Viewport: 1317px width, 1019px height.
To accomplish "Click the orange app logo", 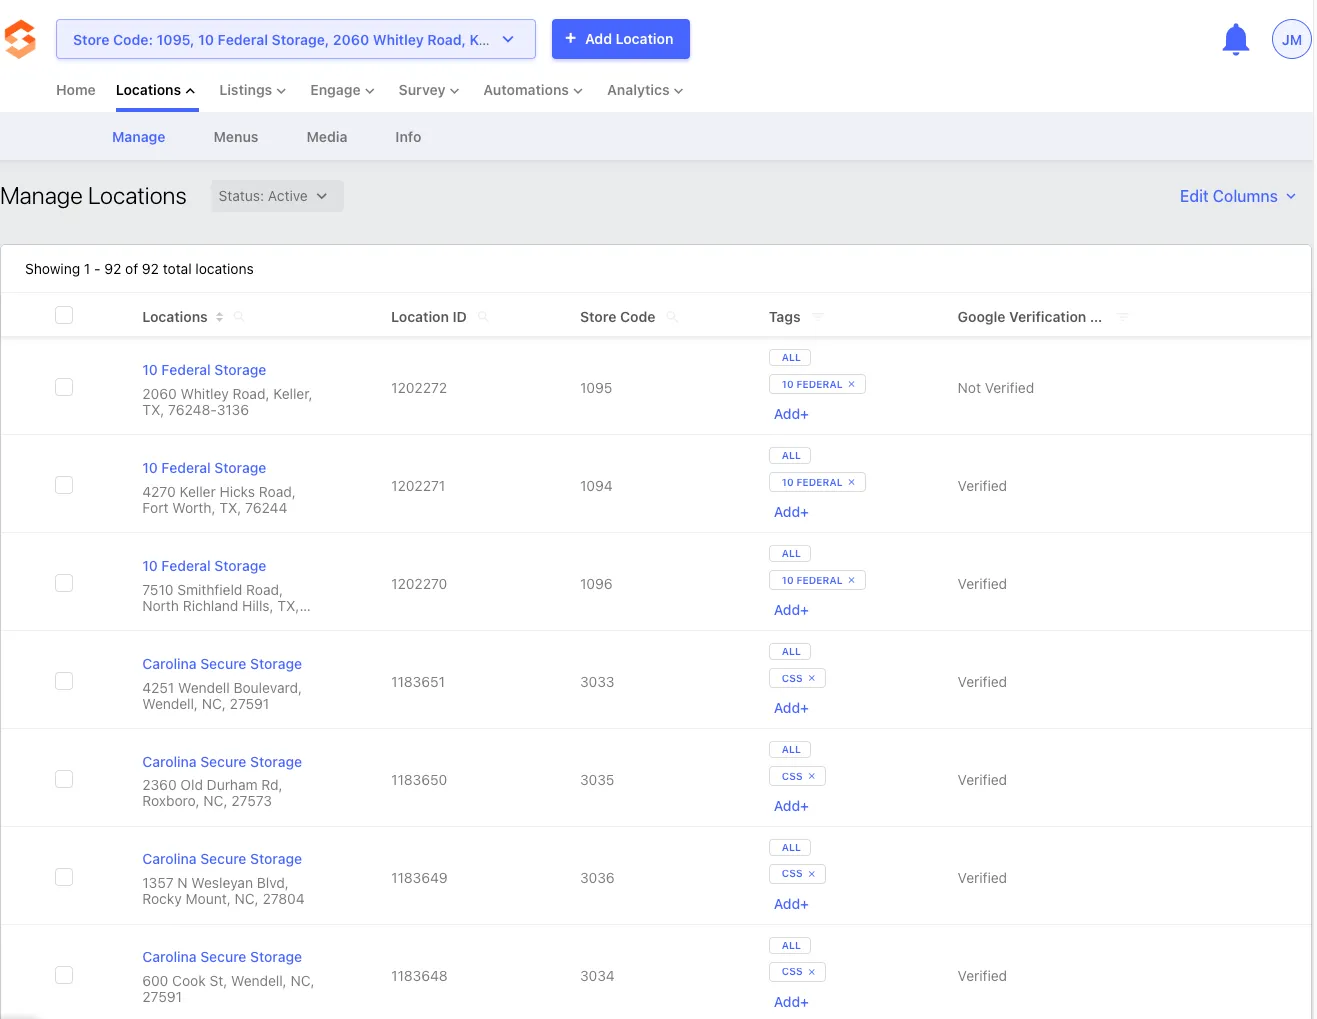I will click(x=20, y=39).
